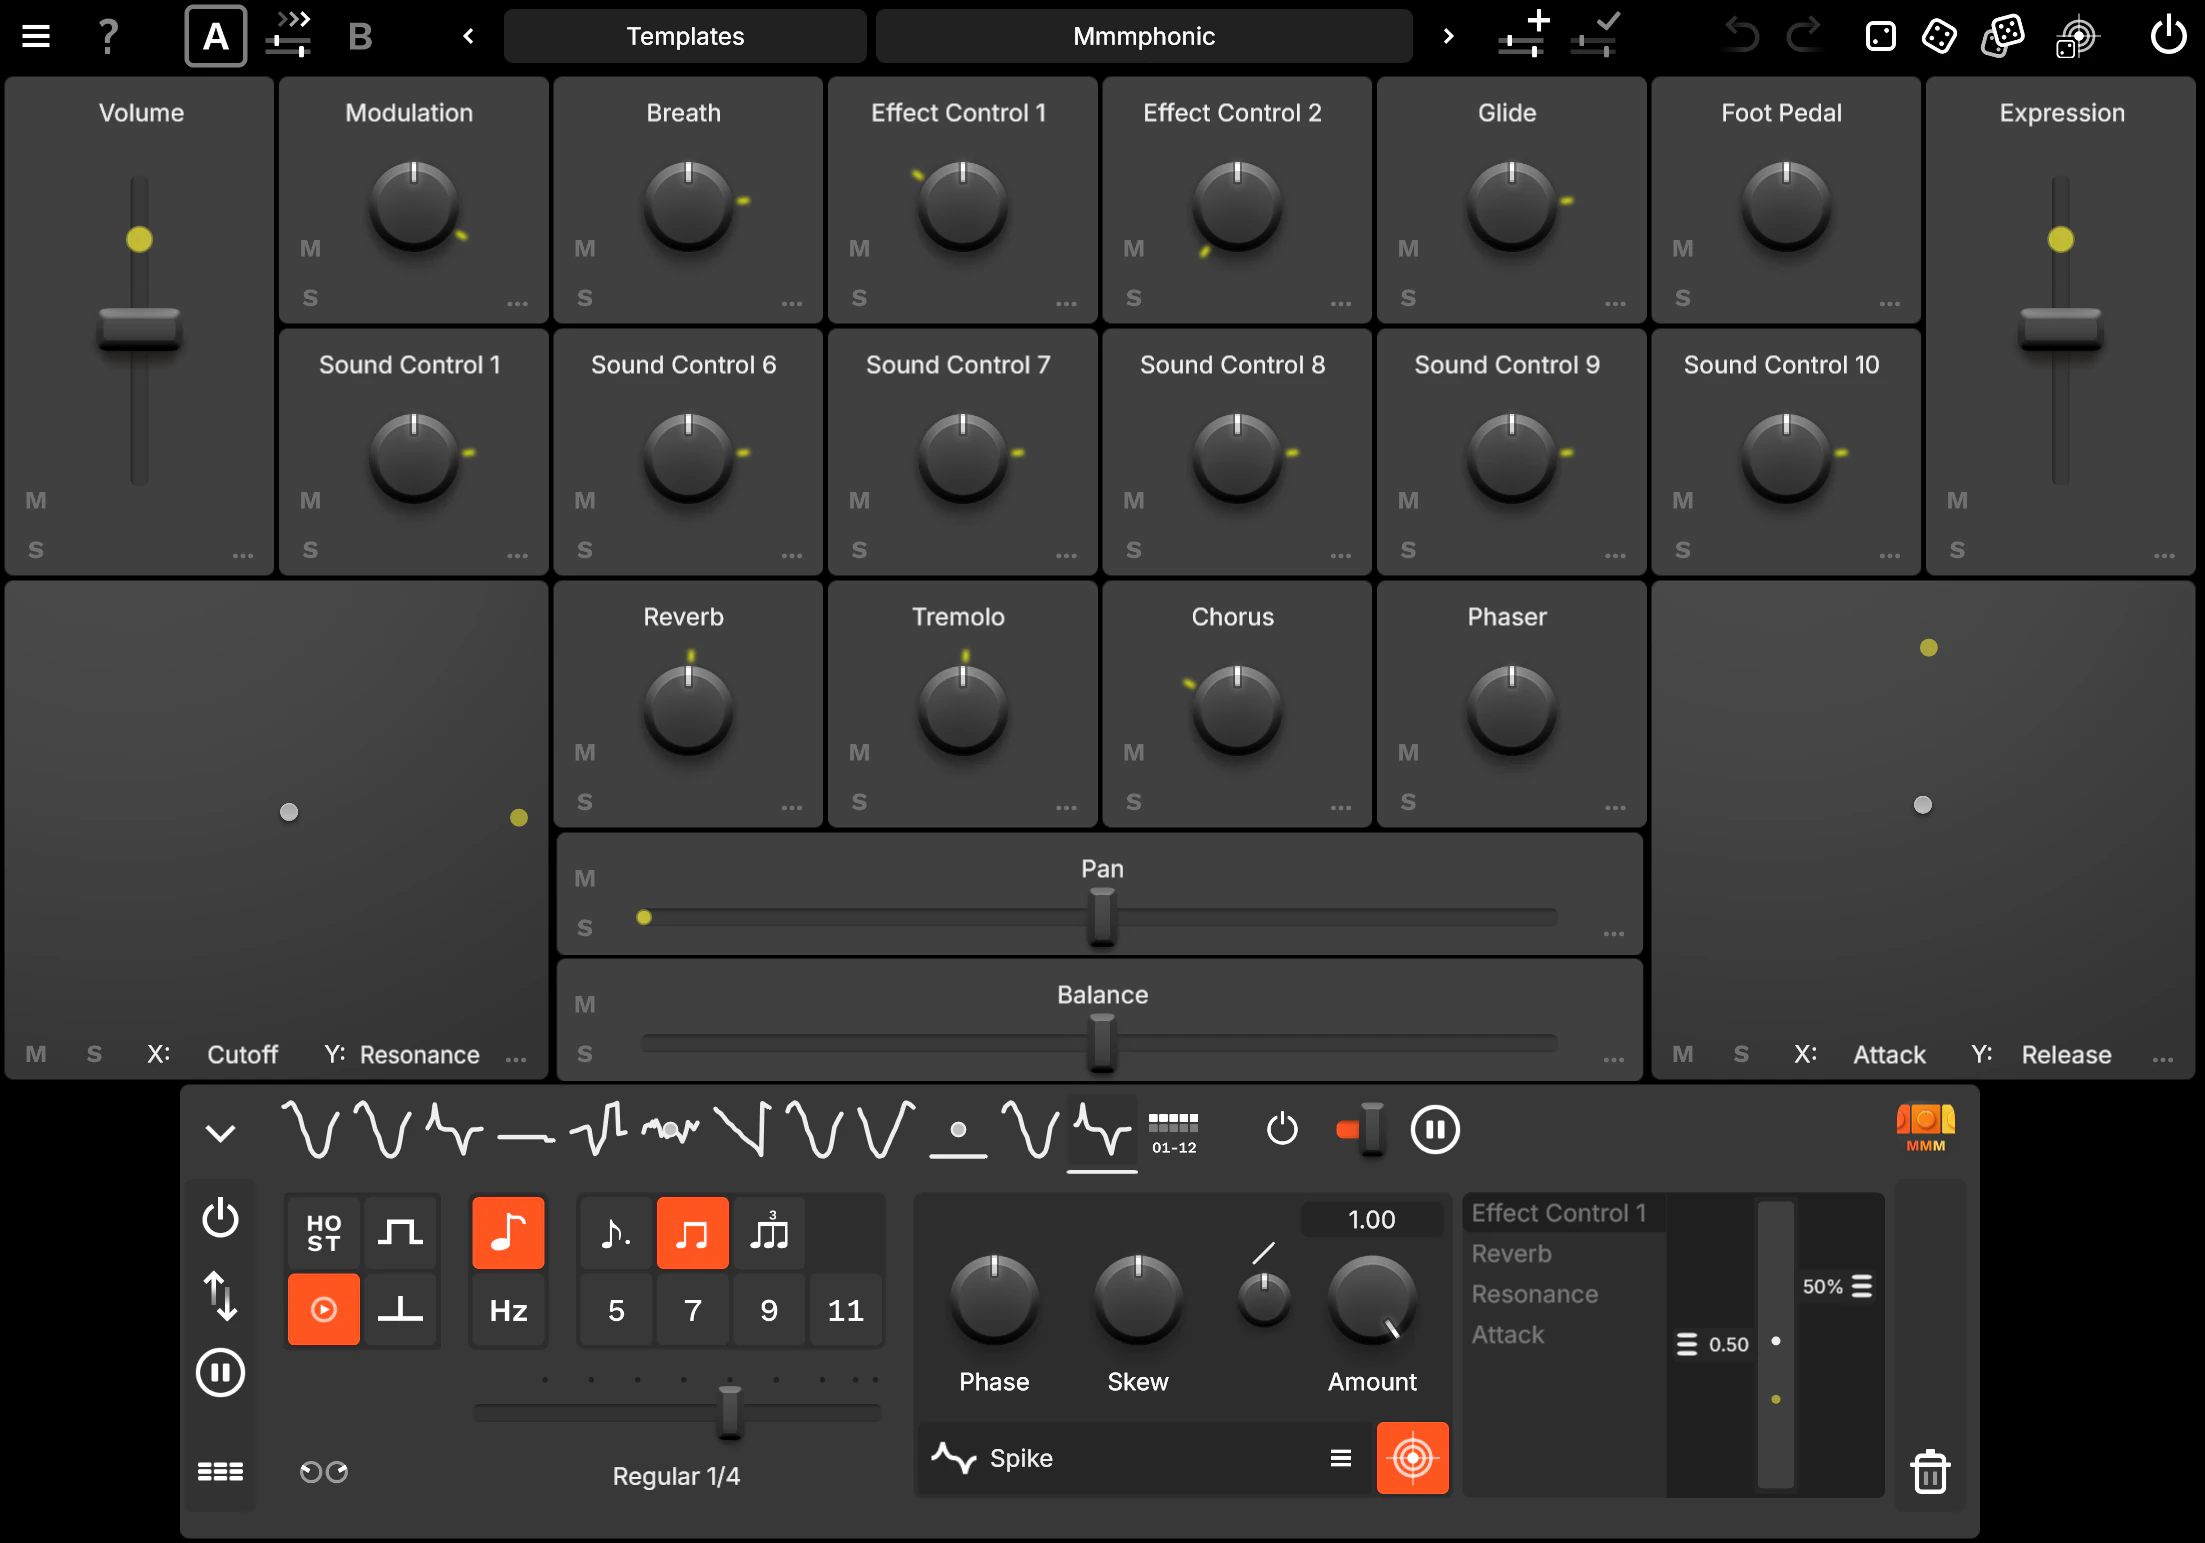Open the Spike waveform list menu

click(x=1341, y=1458)
